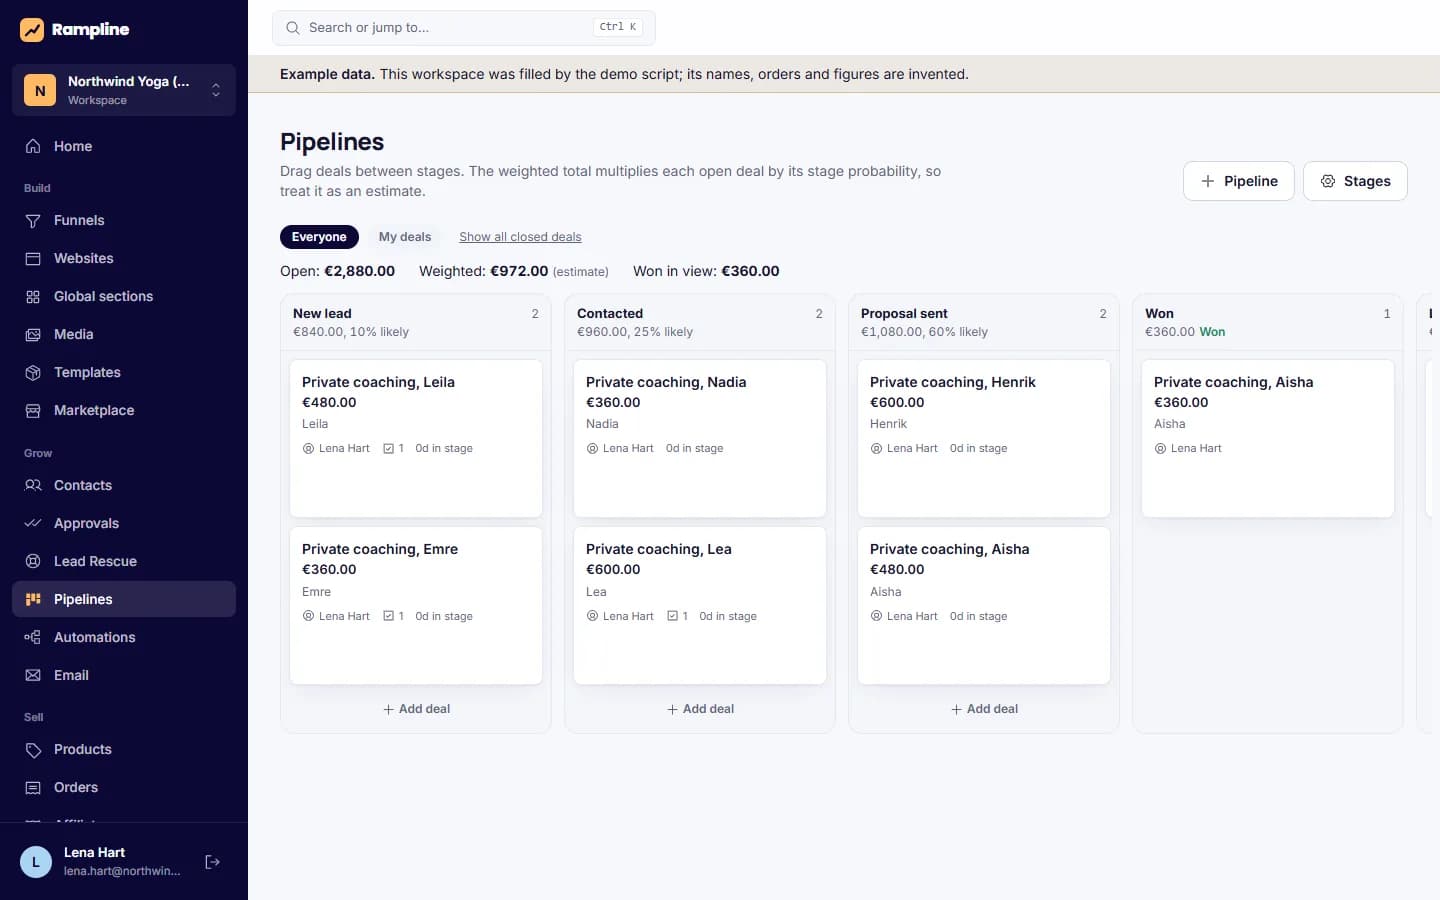
Task: Open Private coaching, Aisha card in Won
Action: pyautogui.click(x=1268, y=438)
